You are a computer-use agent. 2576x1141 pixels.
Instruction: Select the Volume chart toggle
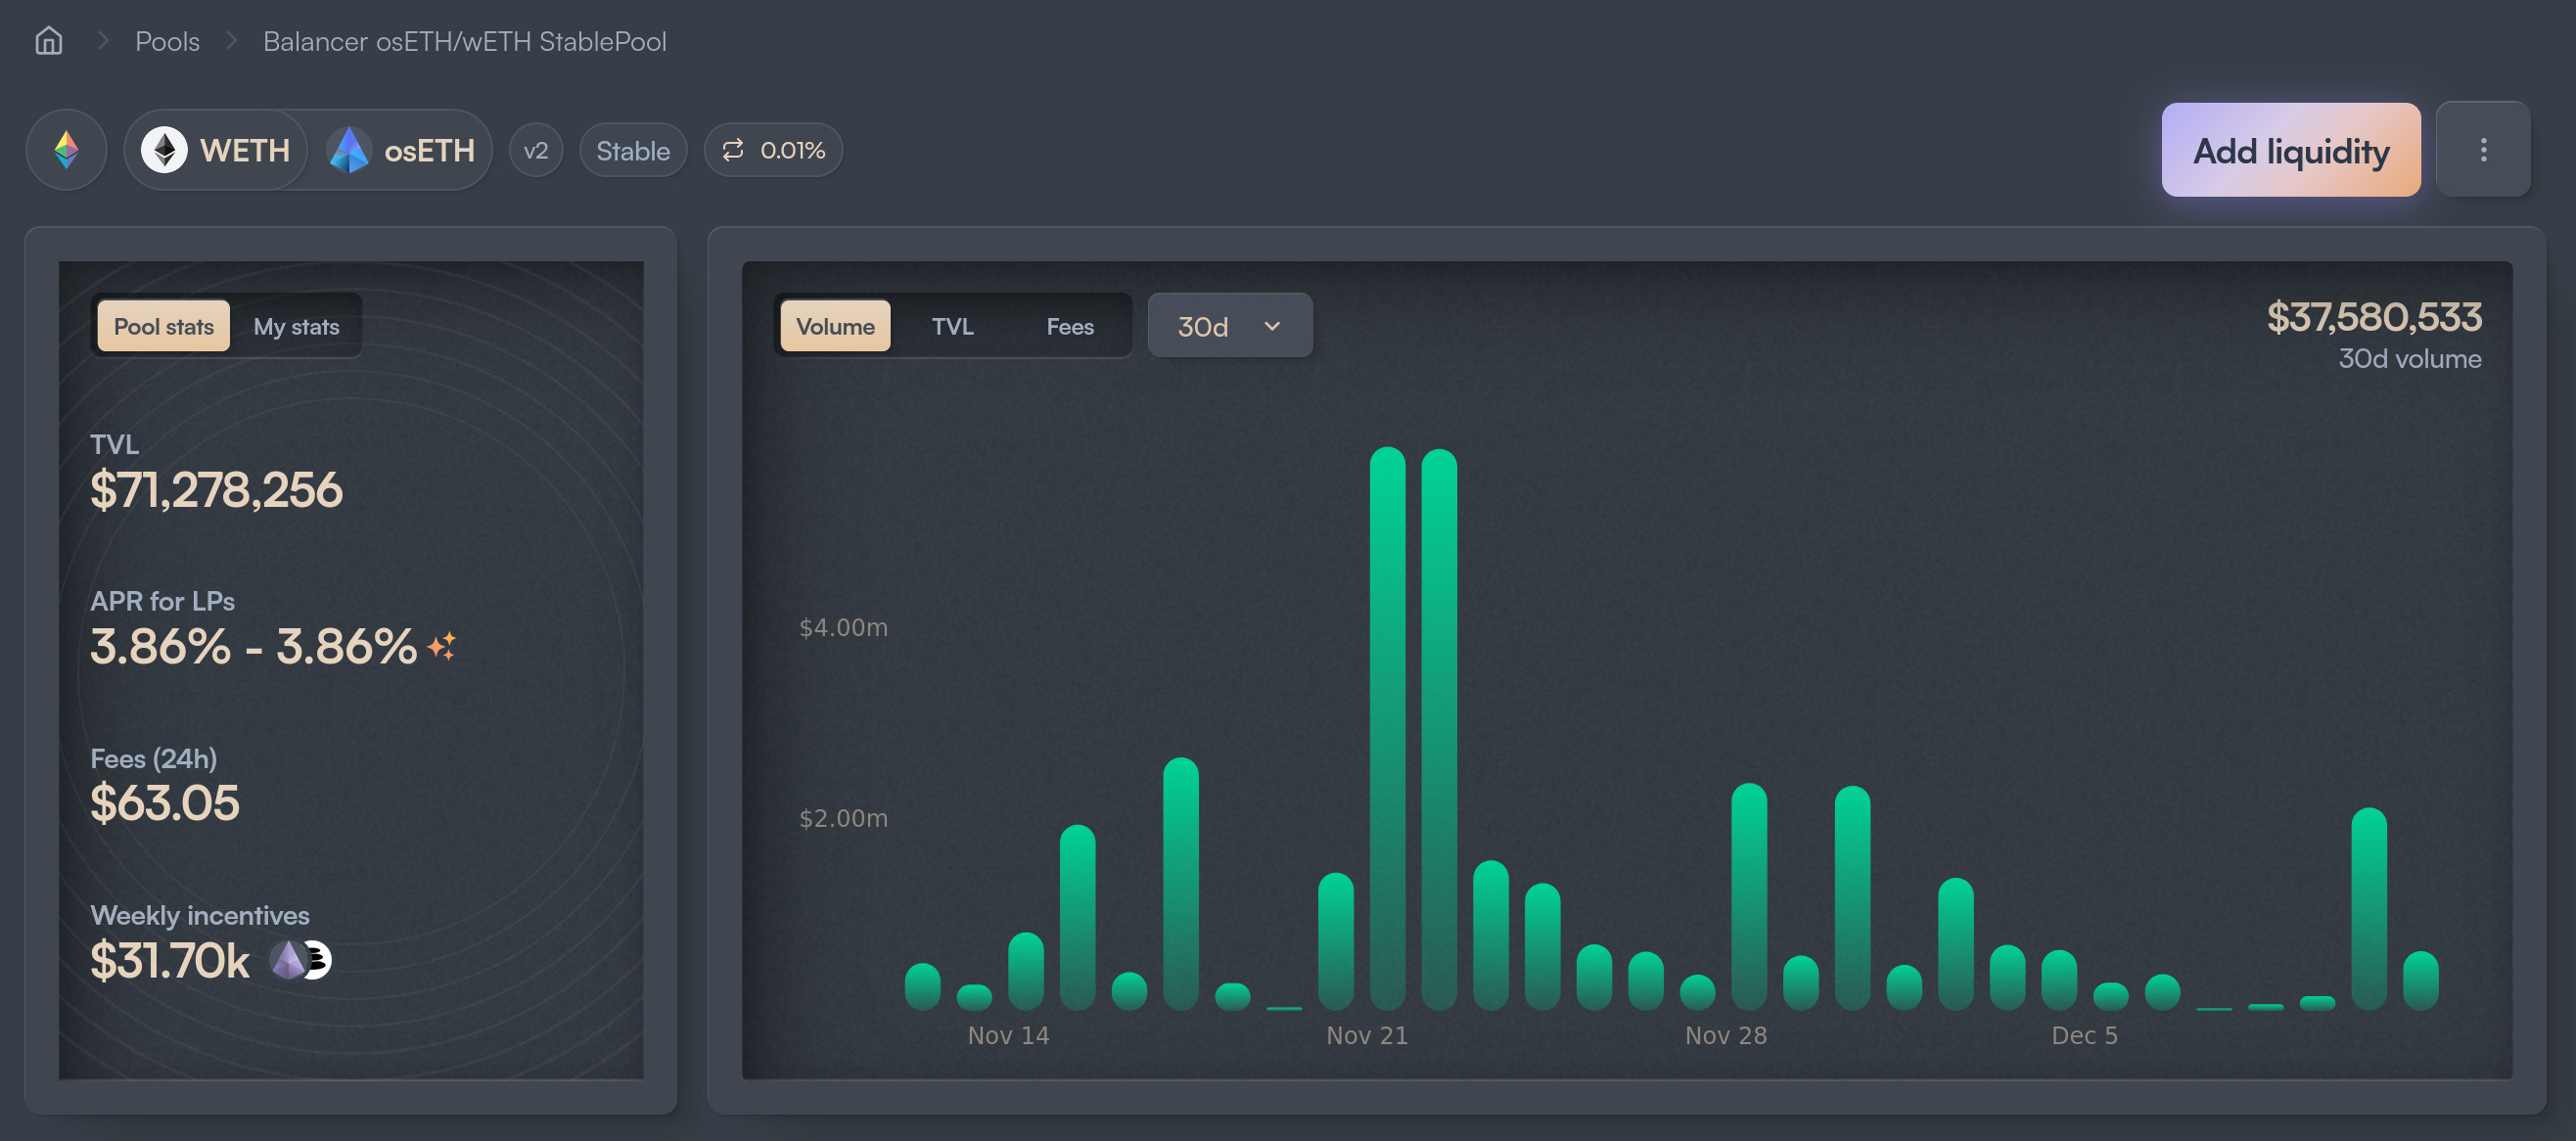[835, 326]
